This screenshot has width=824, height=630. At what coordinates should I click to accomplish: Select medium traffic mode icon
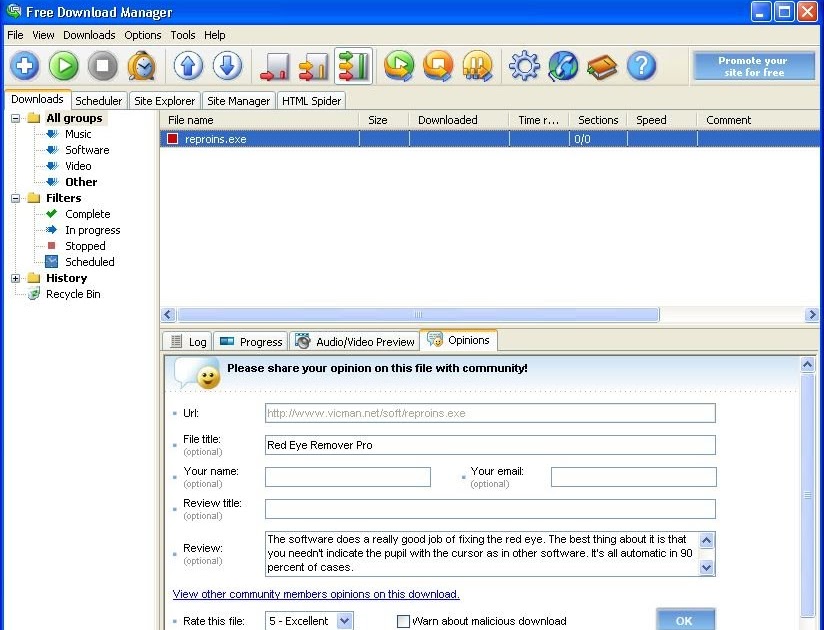tap(314, 66)
